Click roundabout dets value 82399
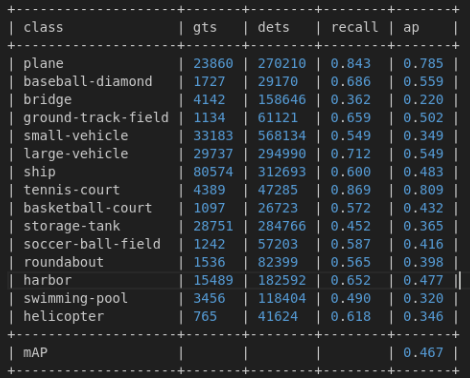Viewport: 470px width, 378px height. (x=278, y=262)
